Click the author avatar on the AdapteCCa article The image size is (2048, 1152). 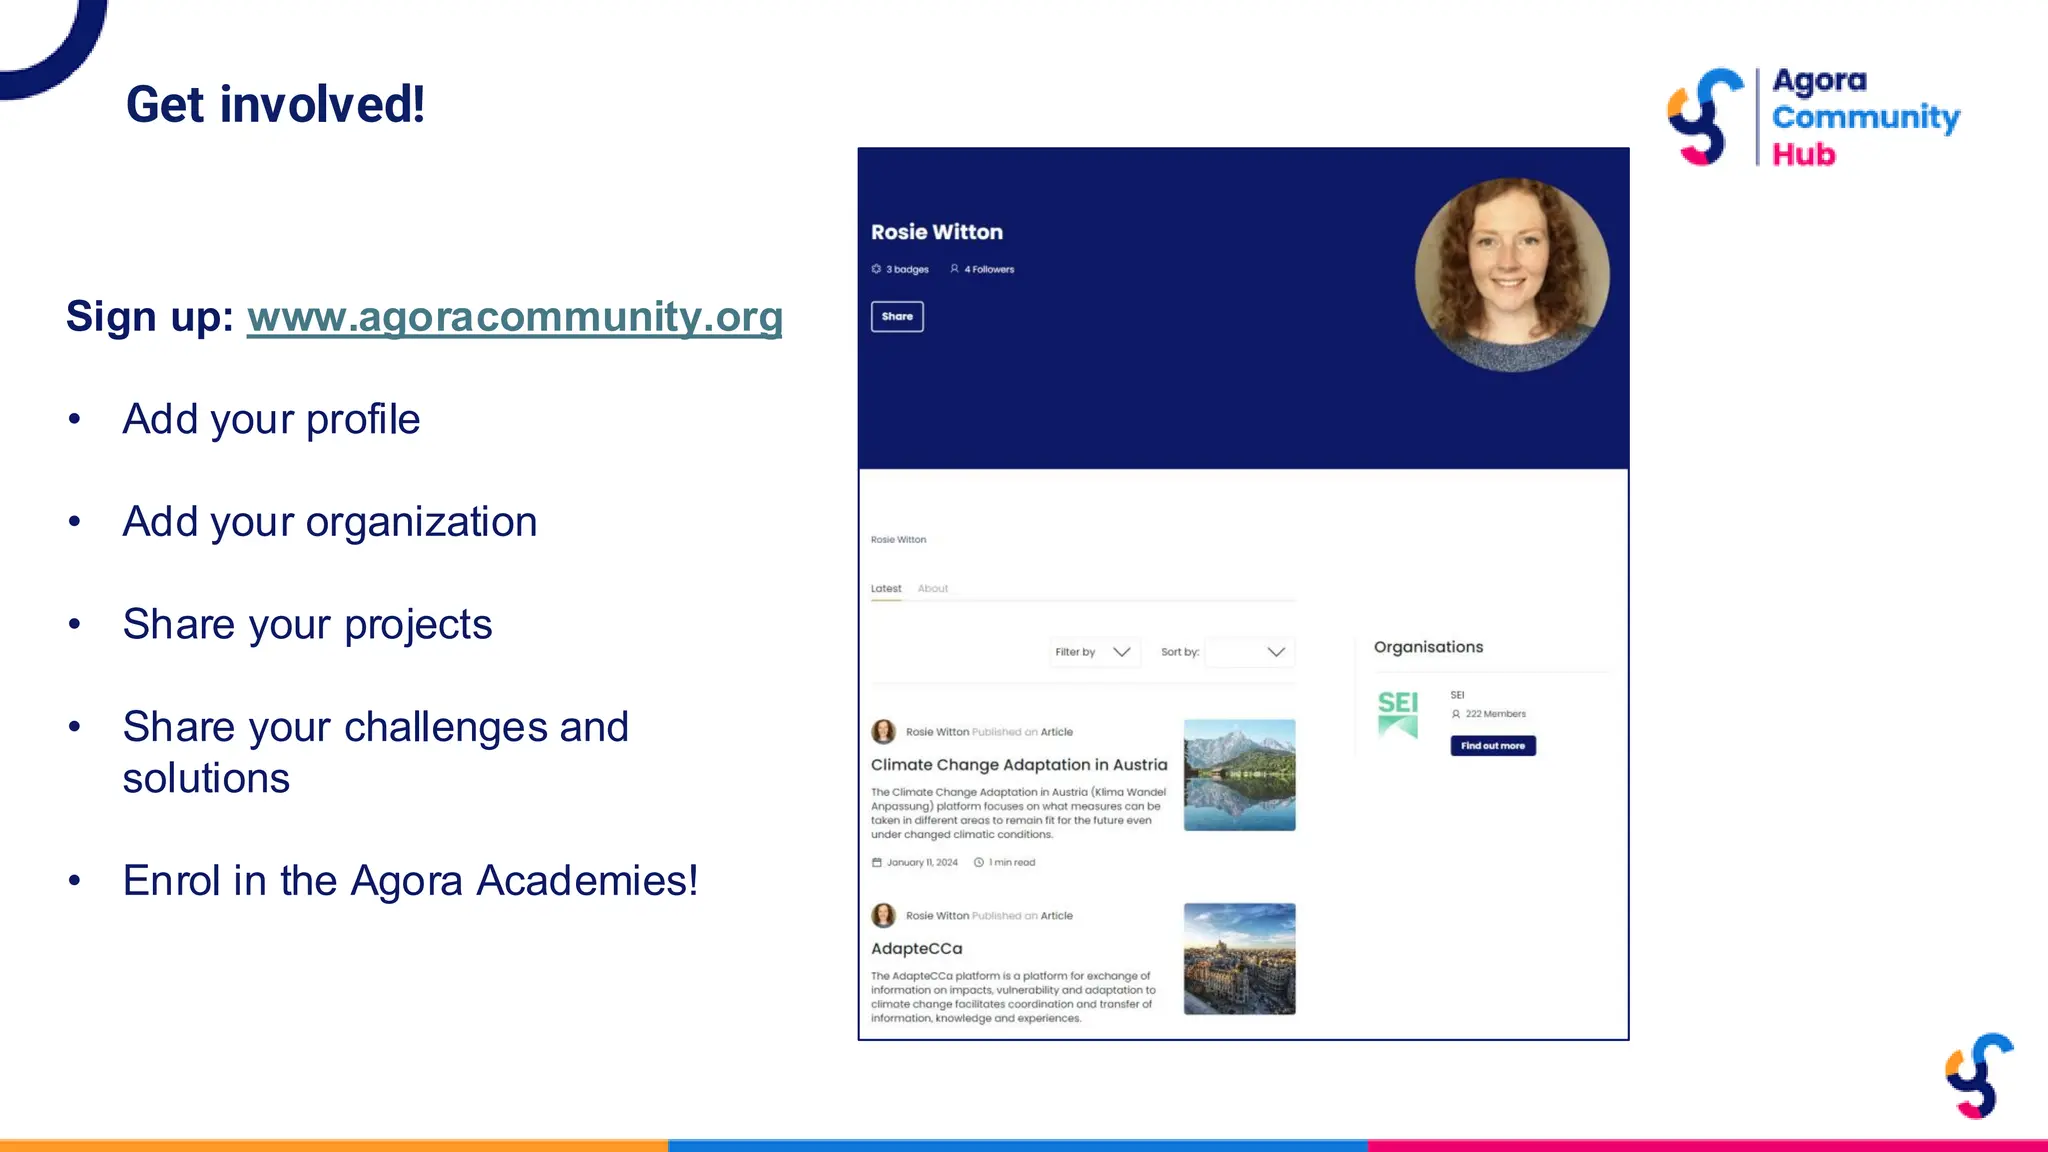[883, 916]
